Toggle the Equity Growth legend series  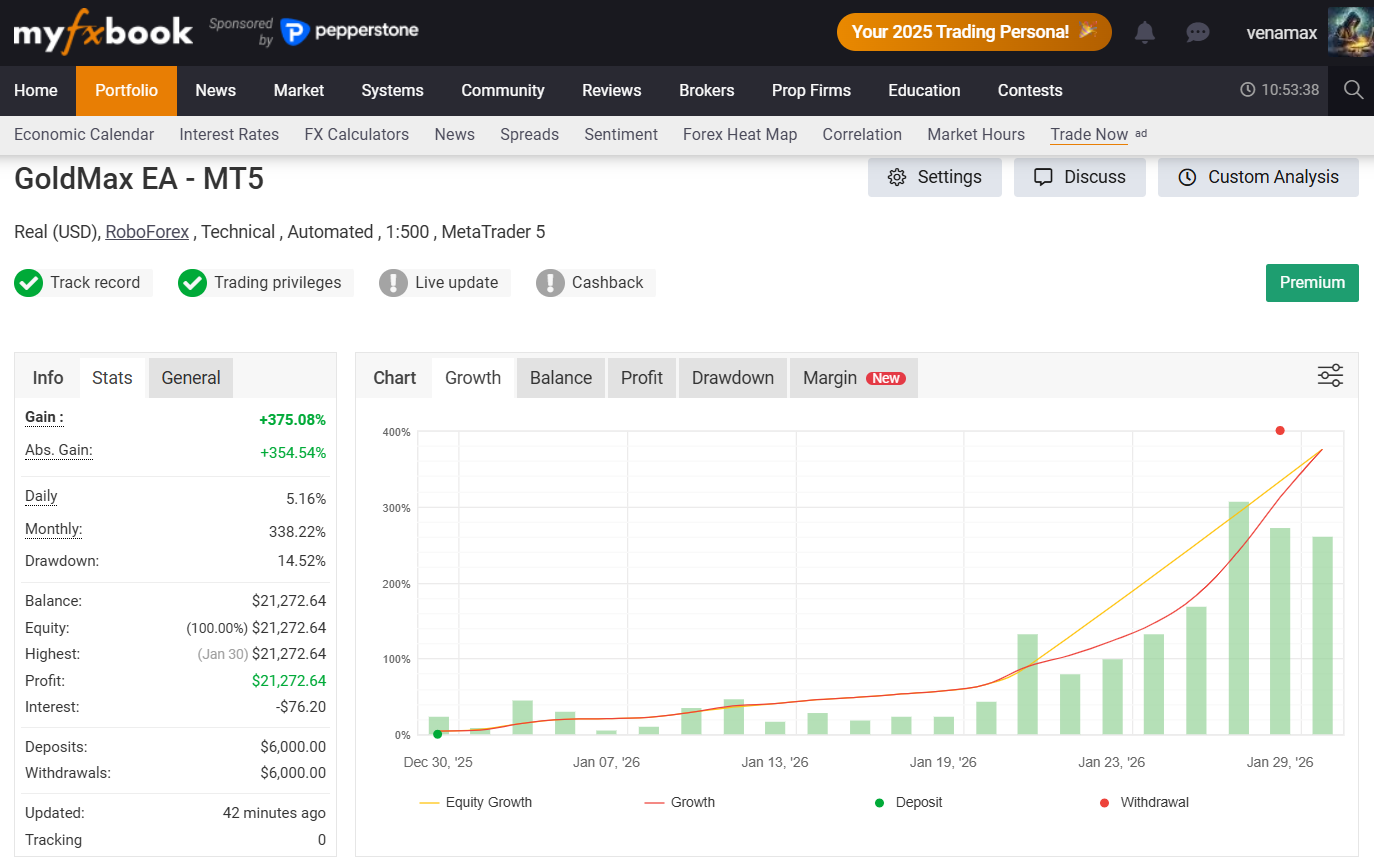476,802
